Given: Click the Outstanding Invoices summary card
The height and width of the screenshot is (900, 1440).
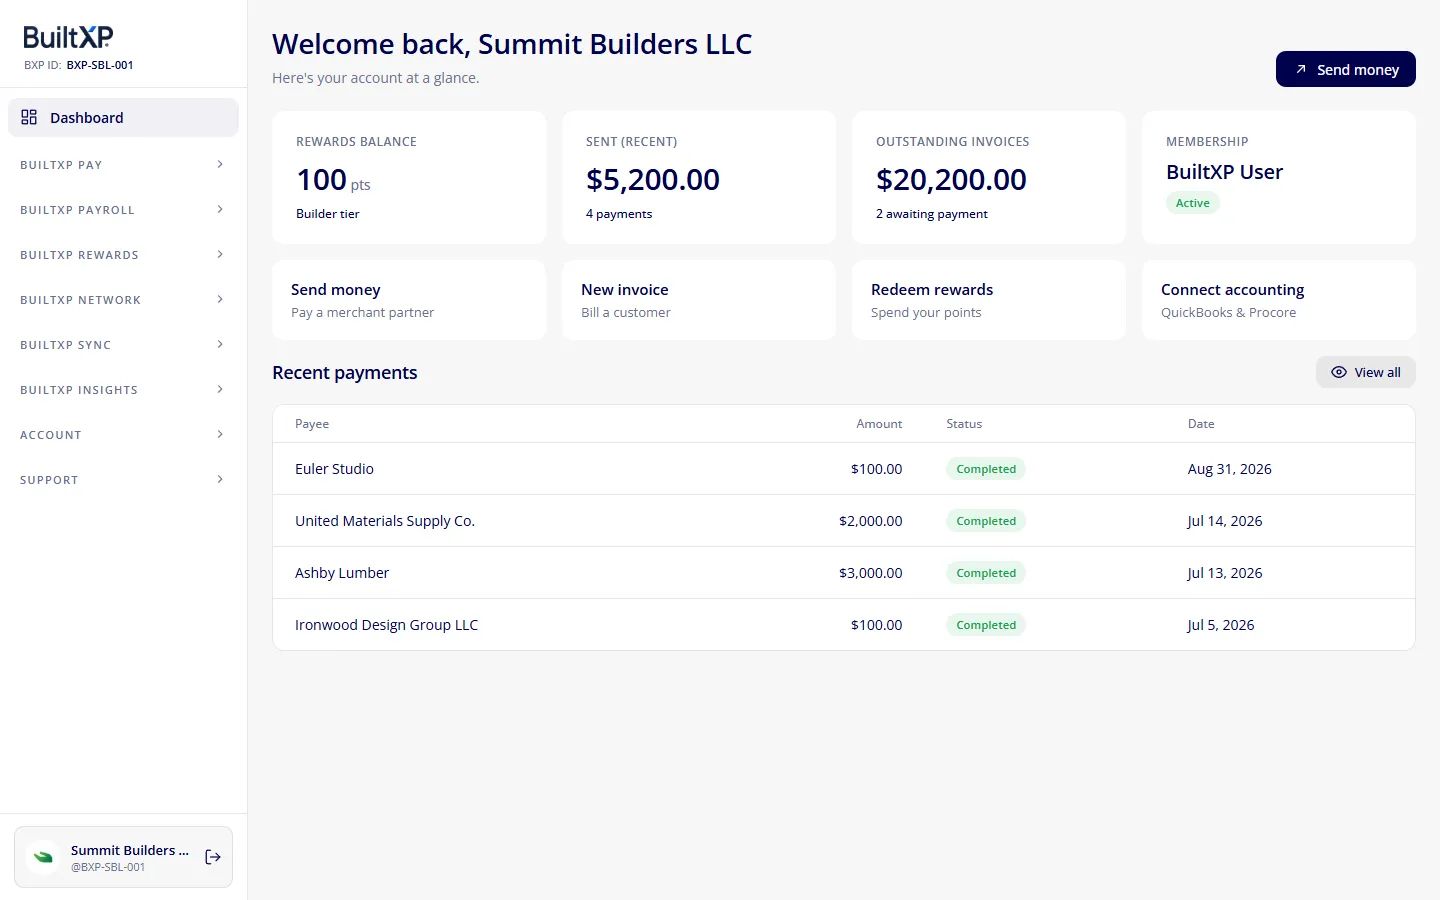Looking at the screenshot, I should [989, 177].
